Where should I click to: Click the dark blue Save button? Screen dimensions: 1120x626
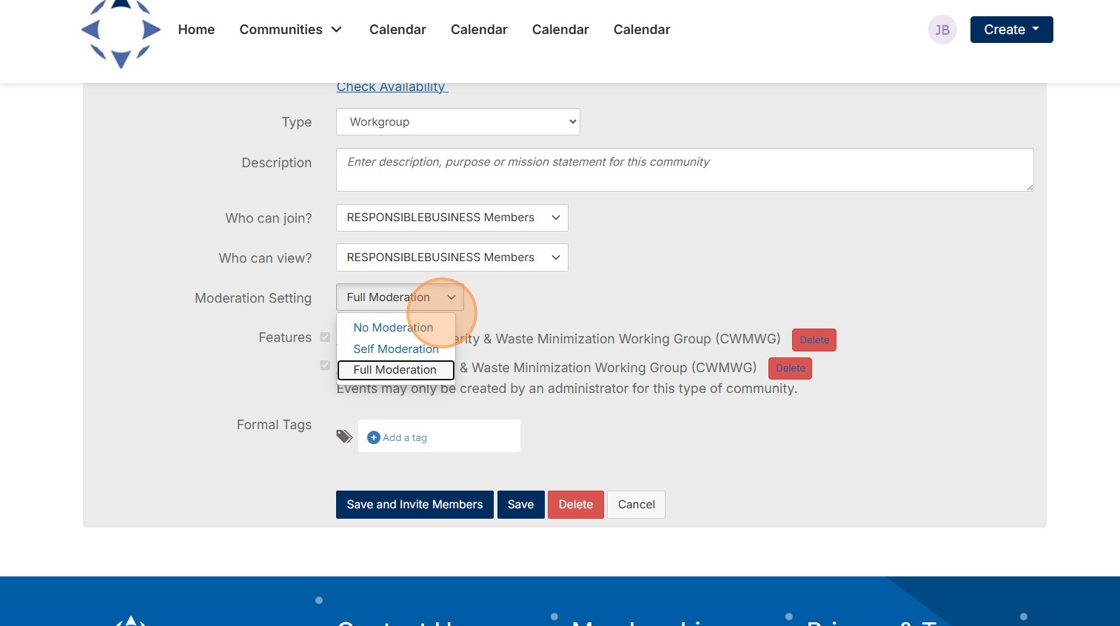coord(521,505)
